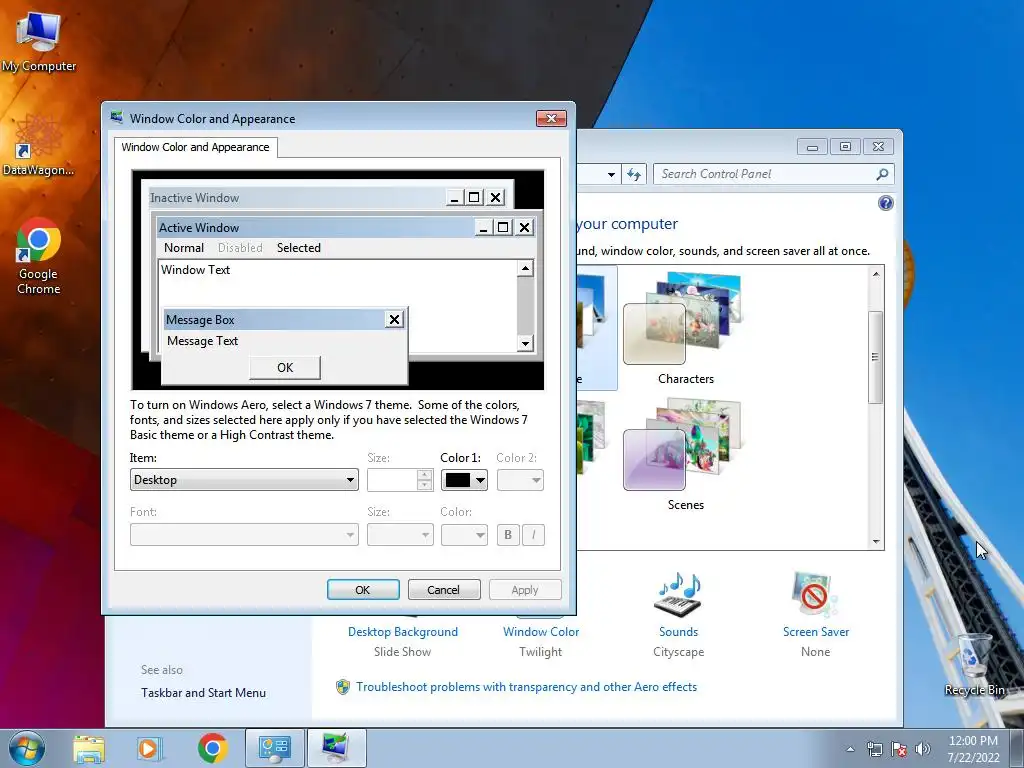This screenshot has height=768, width=1024.
Task: Open the address bar history dropdown
Action: point(611,174)
